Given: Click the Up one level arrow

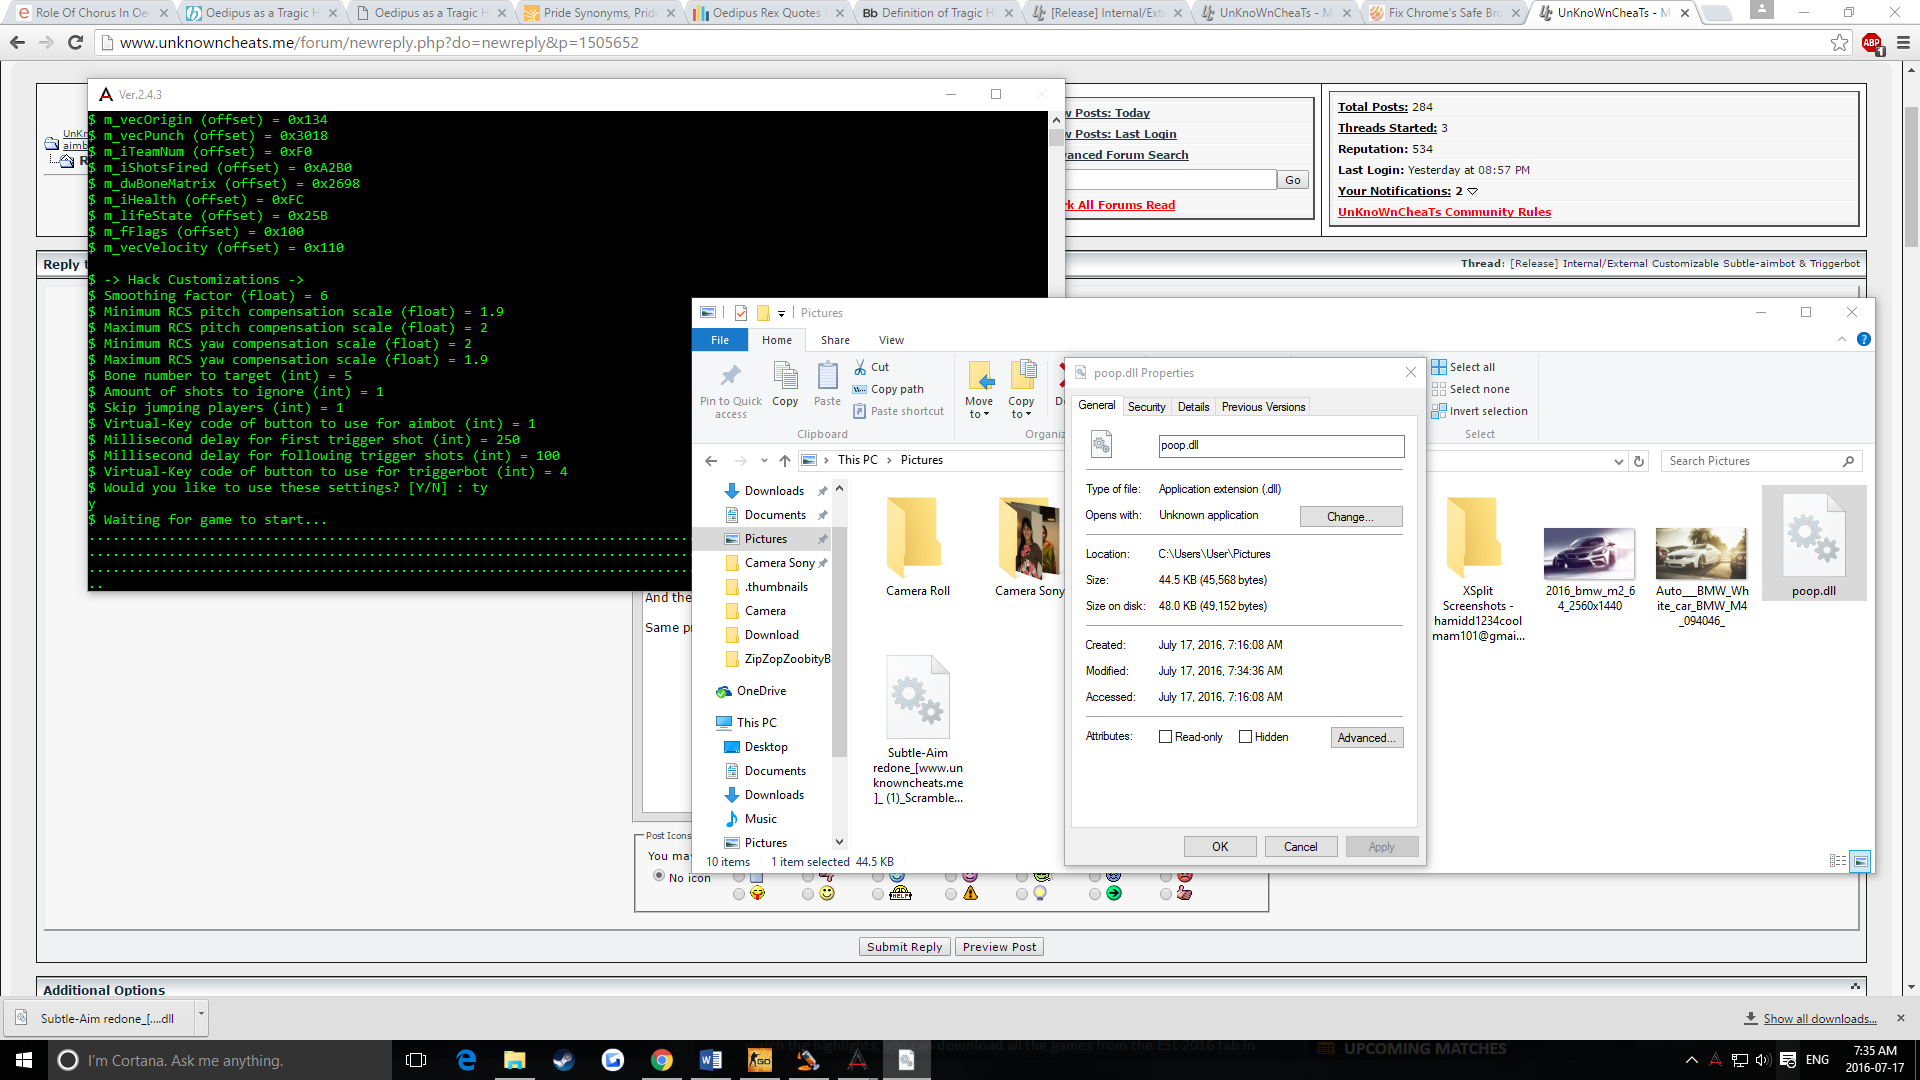Looking at the screenshot, I should (x=785, y=461).
